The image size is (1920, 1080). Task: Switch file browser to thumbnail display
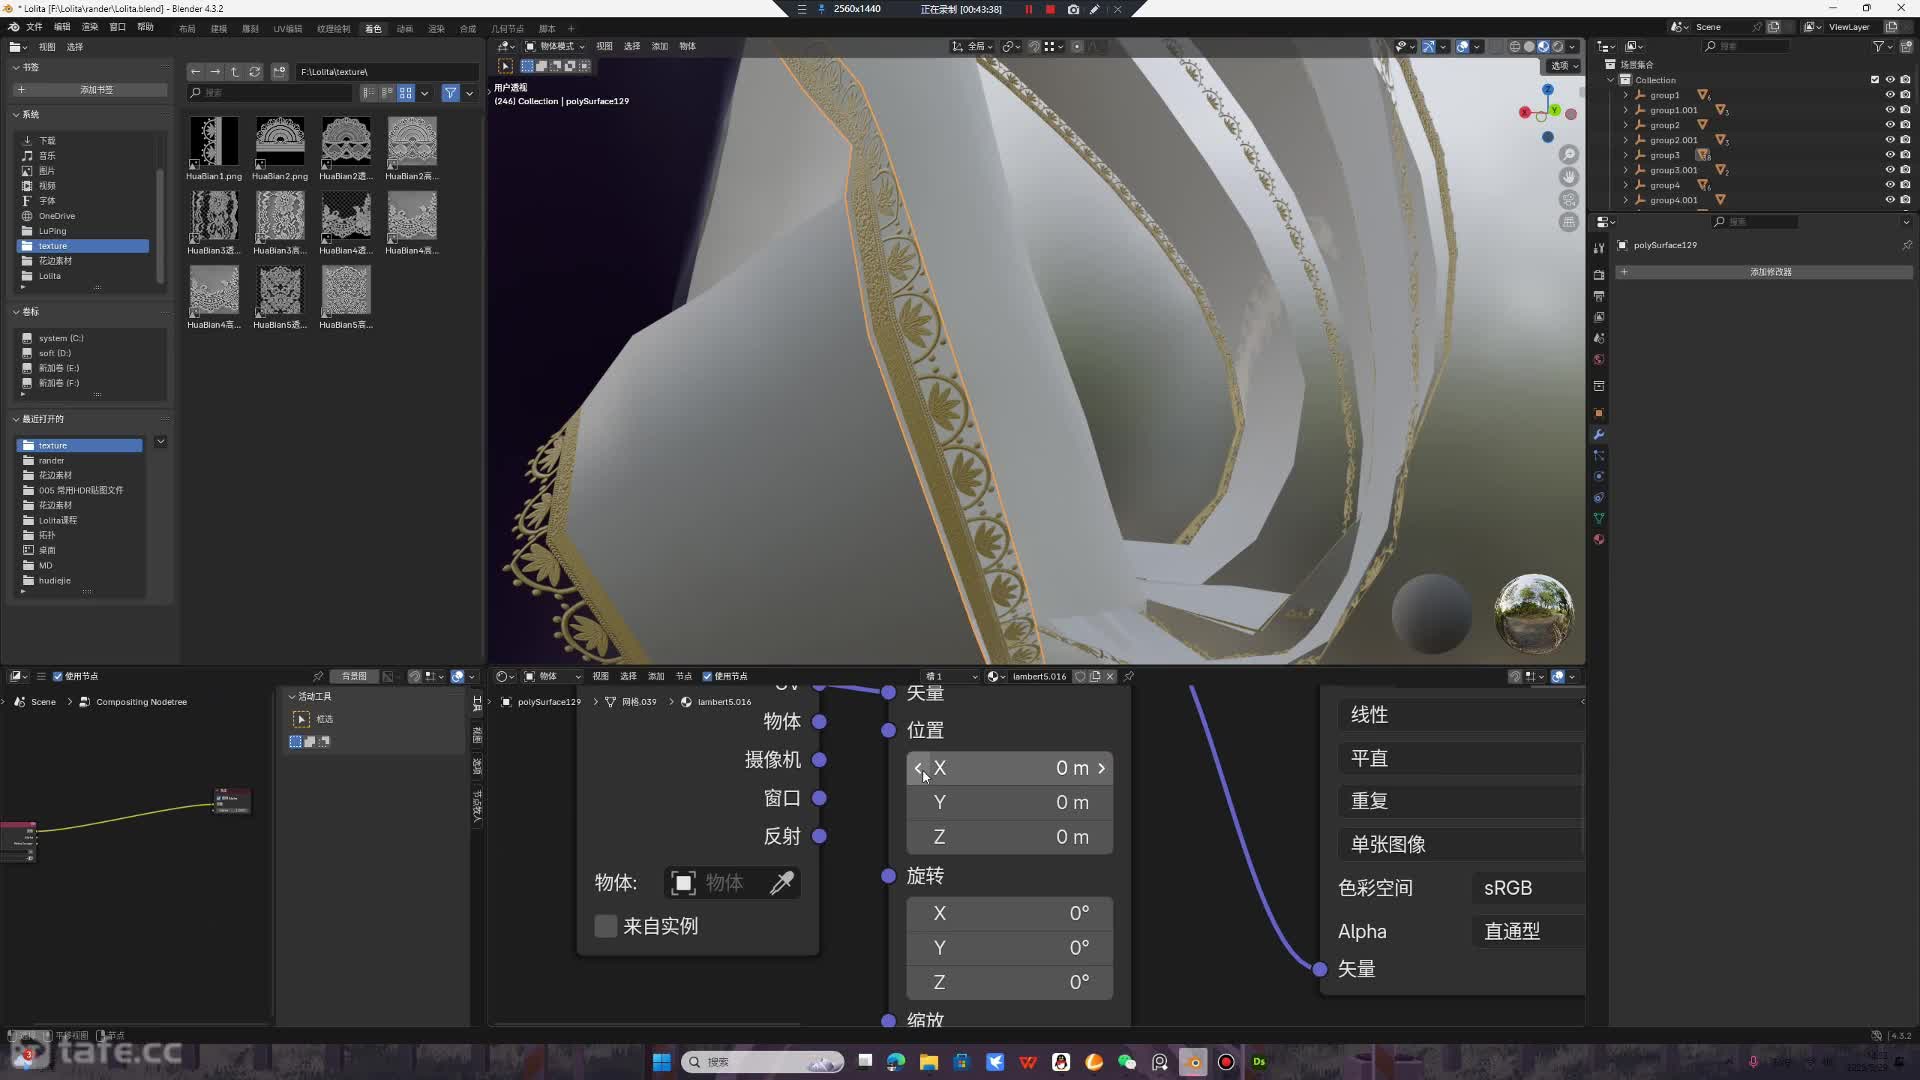406,92
